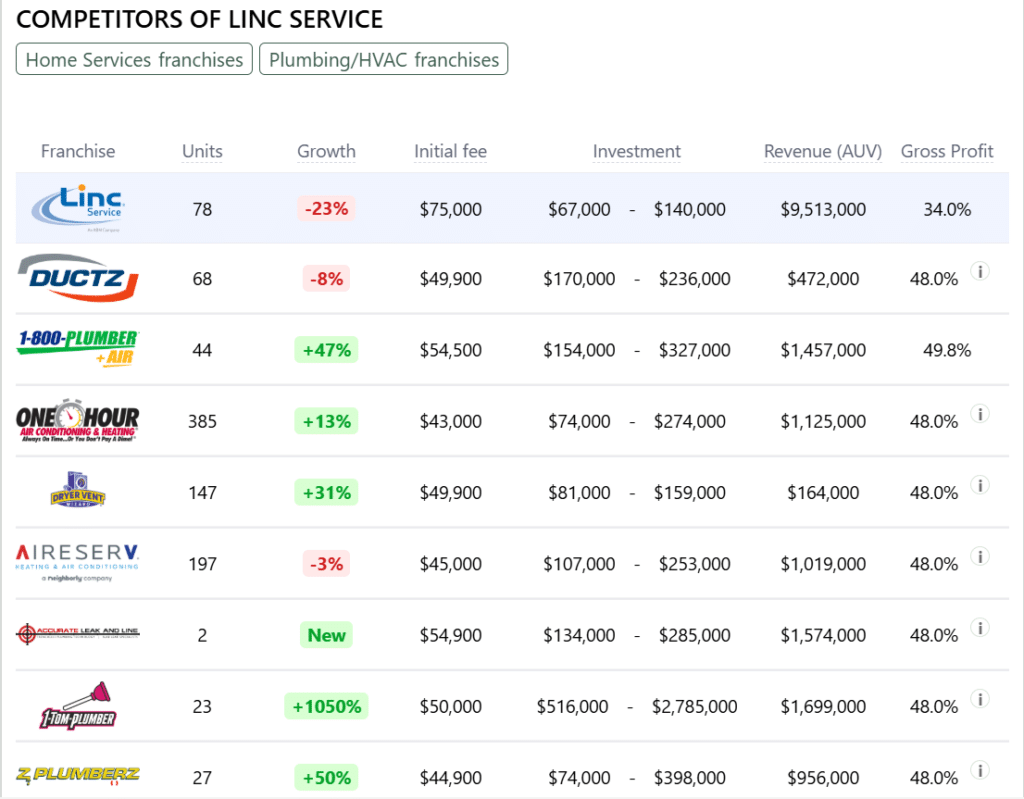This screenshot has height=799, width=1024.
Task: Select the 197 units cell
Action: point(202,564)
